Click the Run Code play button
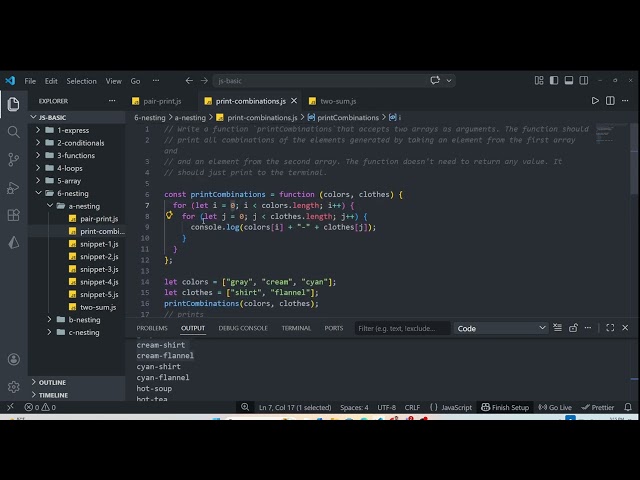 (x=595, y=101)
